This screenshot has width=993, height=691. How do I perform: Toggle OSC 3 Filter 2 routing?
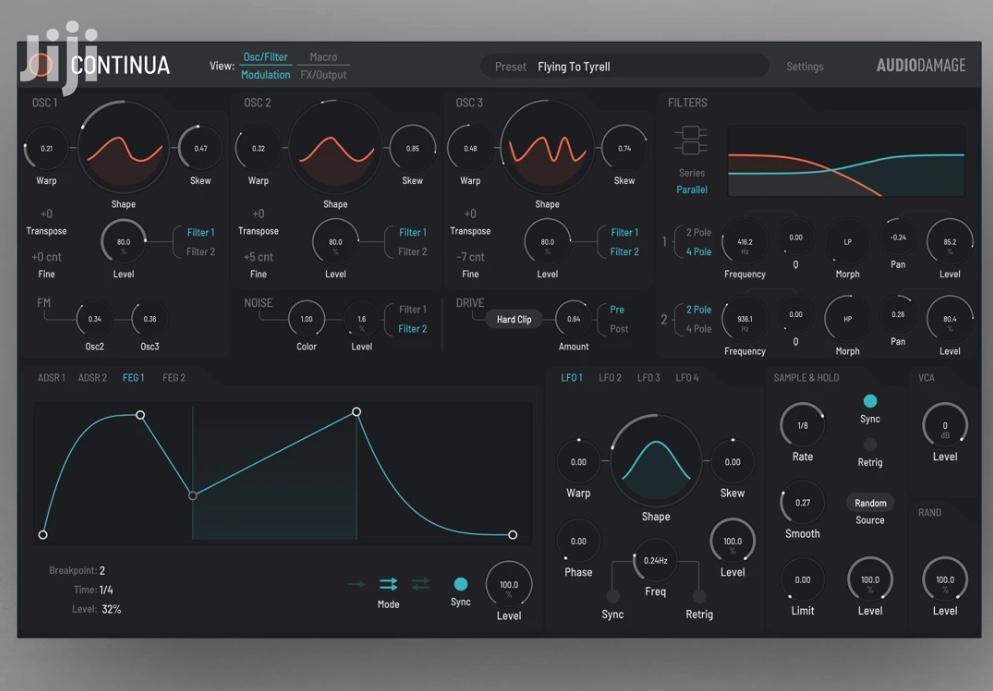click(x=624, y=251)
